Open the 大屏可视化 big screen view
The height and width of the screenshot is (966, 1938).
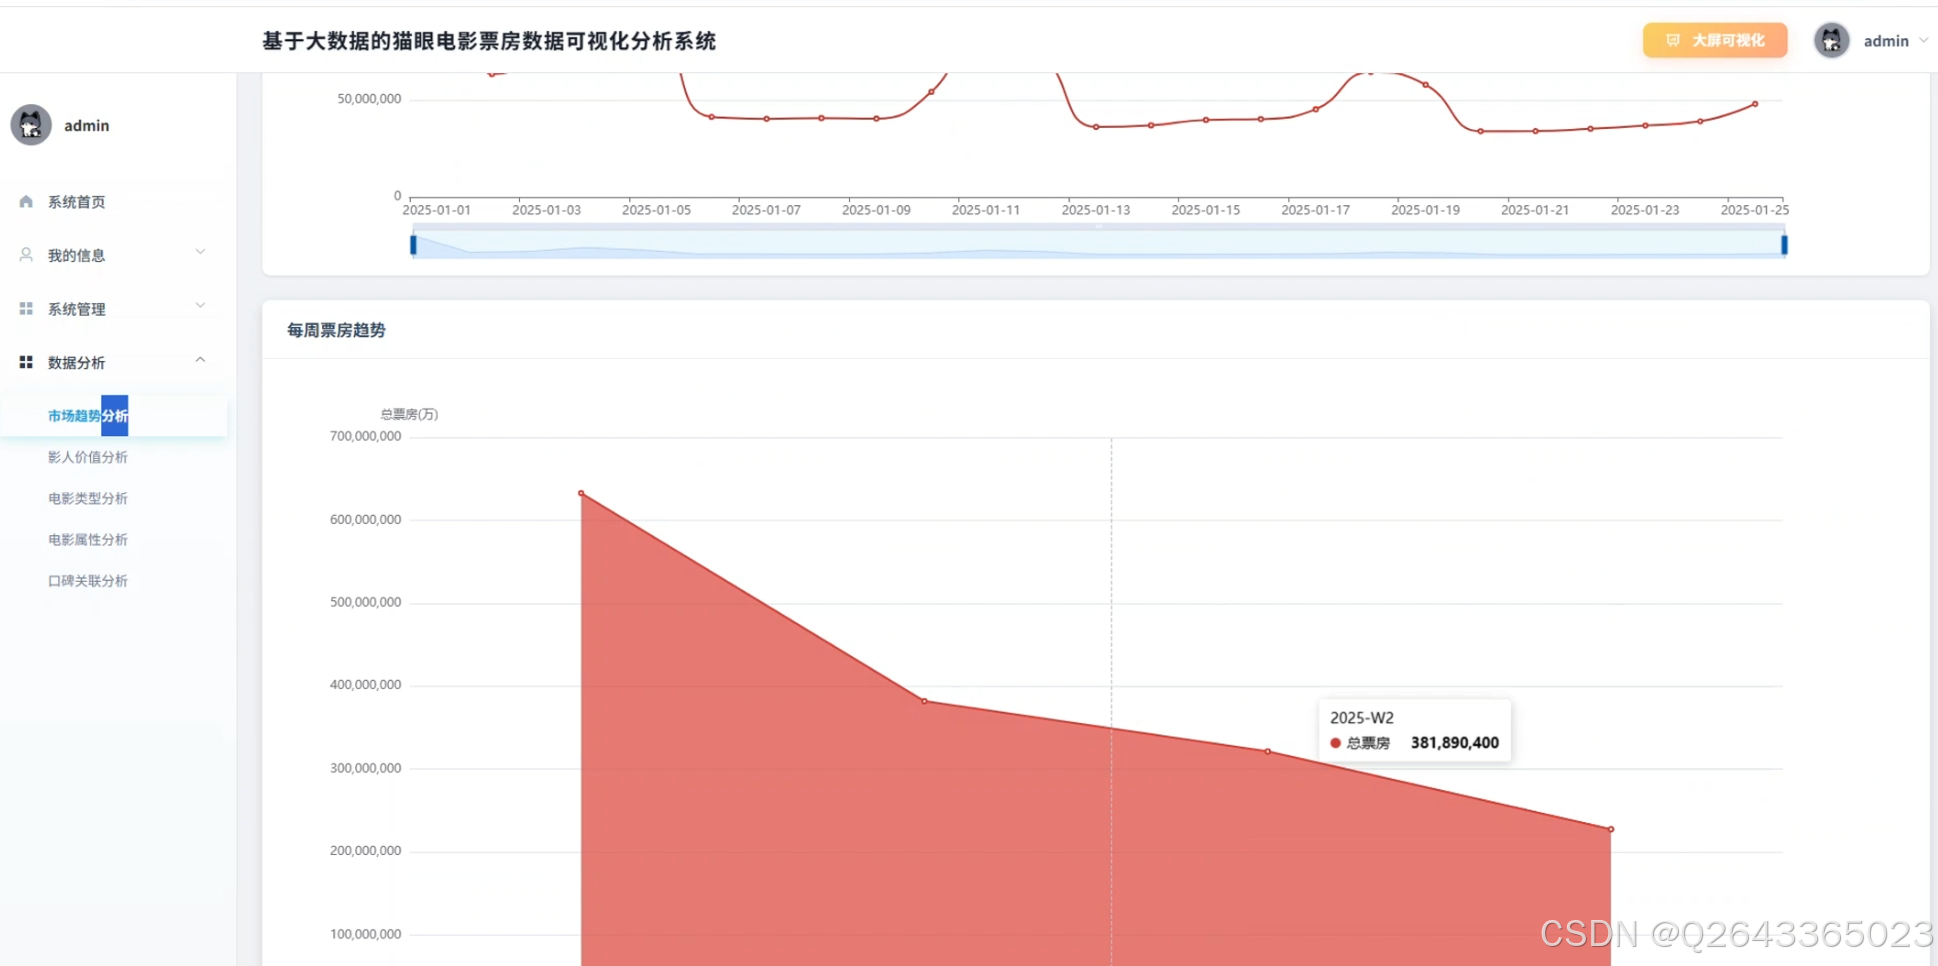(x=1714, y=40)
